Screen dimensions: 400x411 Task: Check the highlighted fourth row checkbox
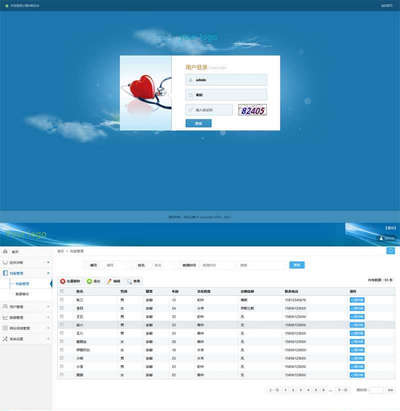[62, 324]
